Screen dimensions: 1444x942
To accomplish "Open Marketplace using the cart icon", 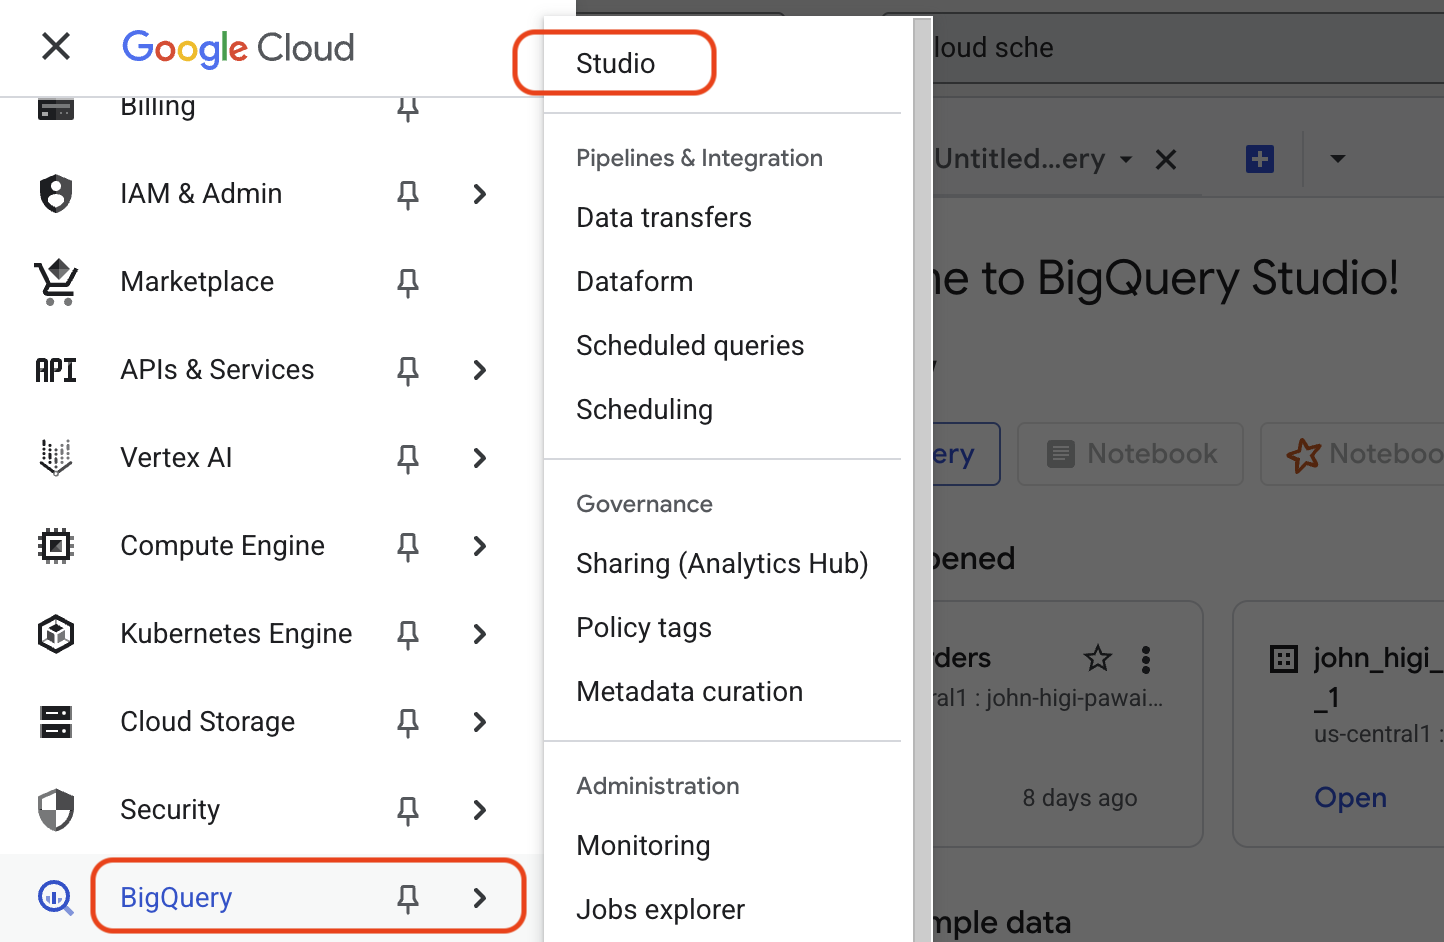I will click(55, 281).
